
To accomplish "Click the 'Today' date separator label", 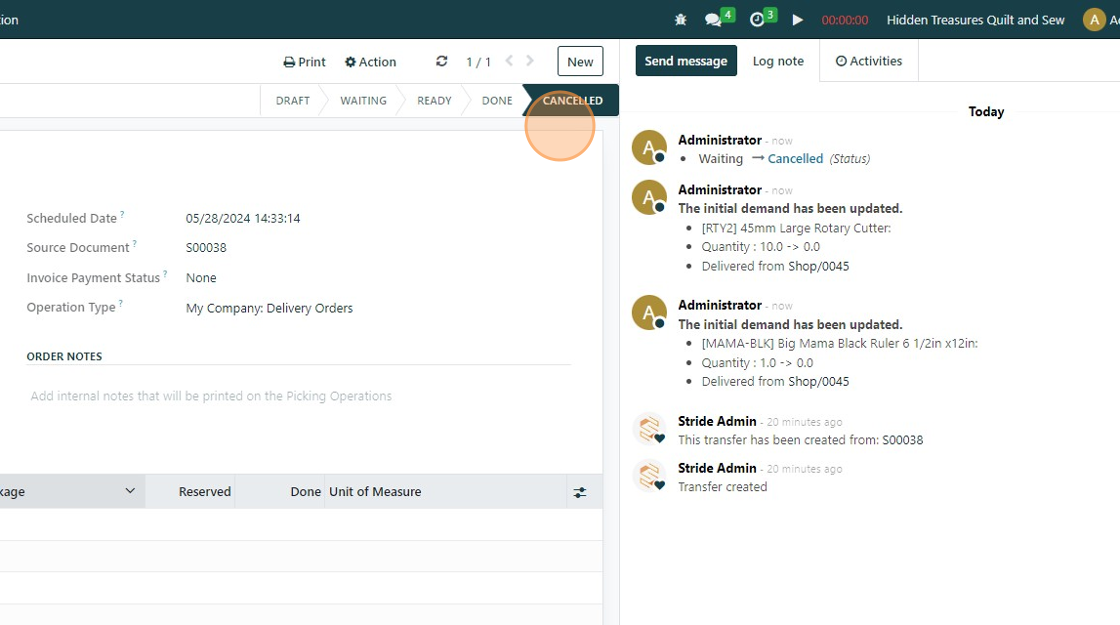I will click(x=986, y=112).
